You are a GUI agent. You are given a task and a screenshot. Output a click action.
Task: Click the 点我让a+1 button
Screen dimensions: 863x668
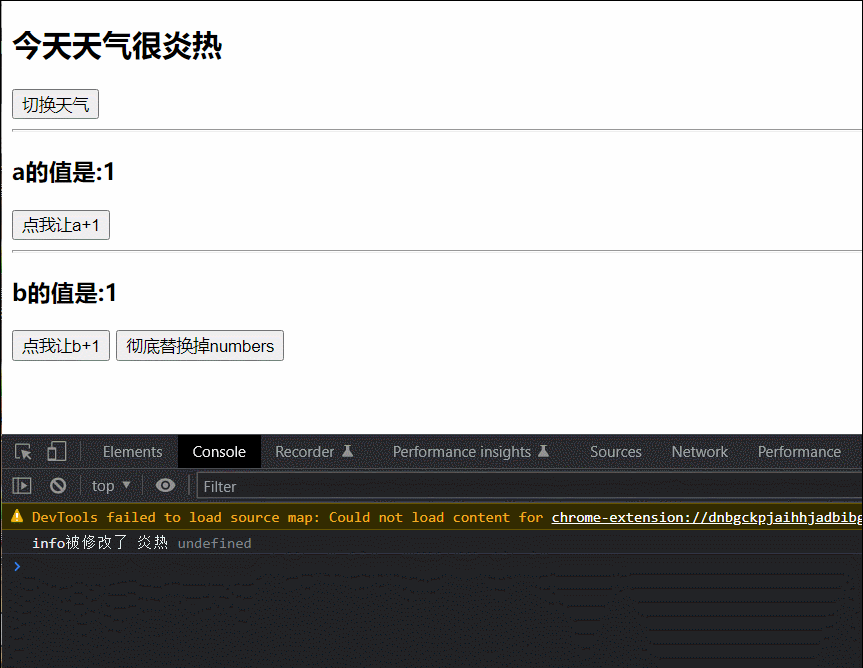click(x=60, y=224)
